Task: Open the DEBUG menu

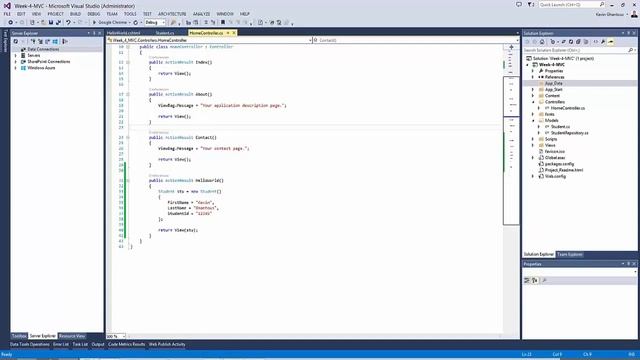Action: pyautogui.click(x=93, y=14)
